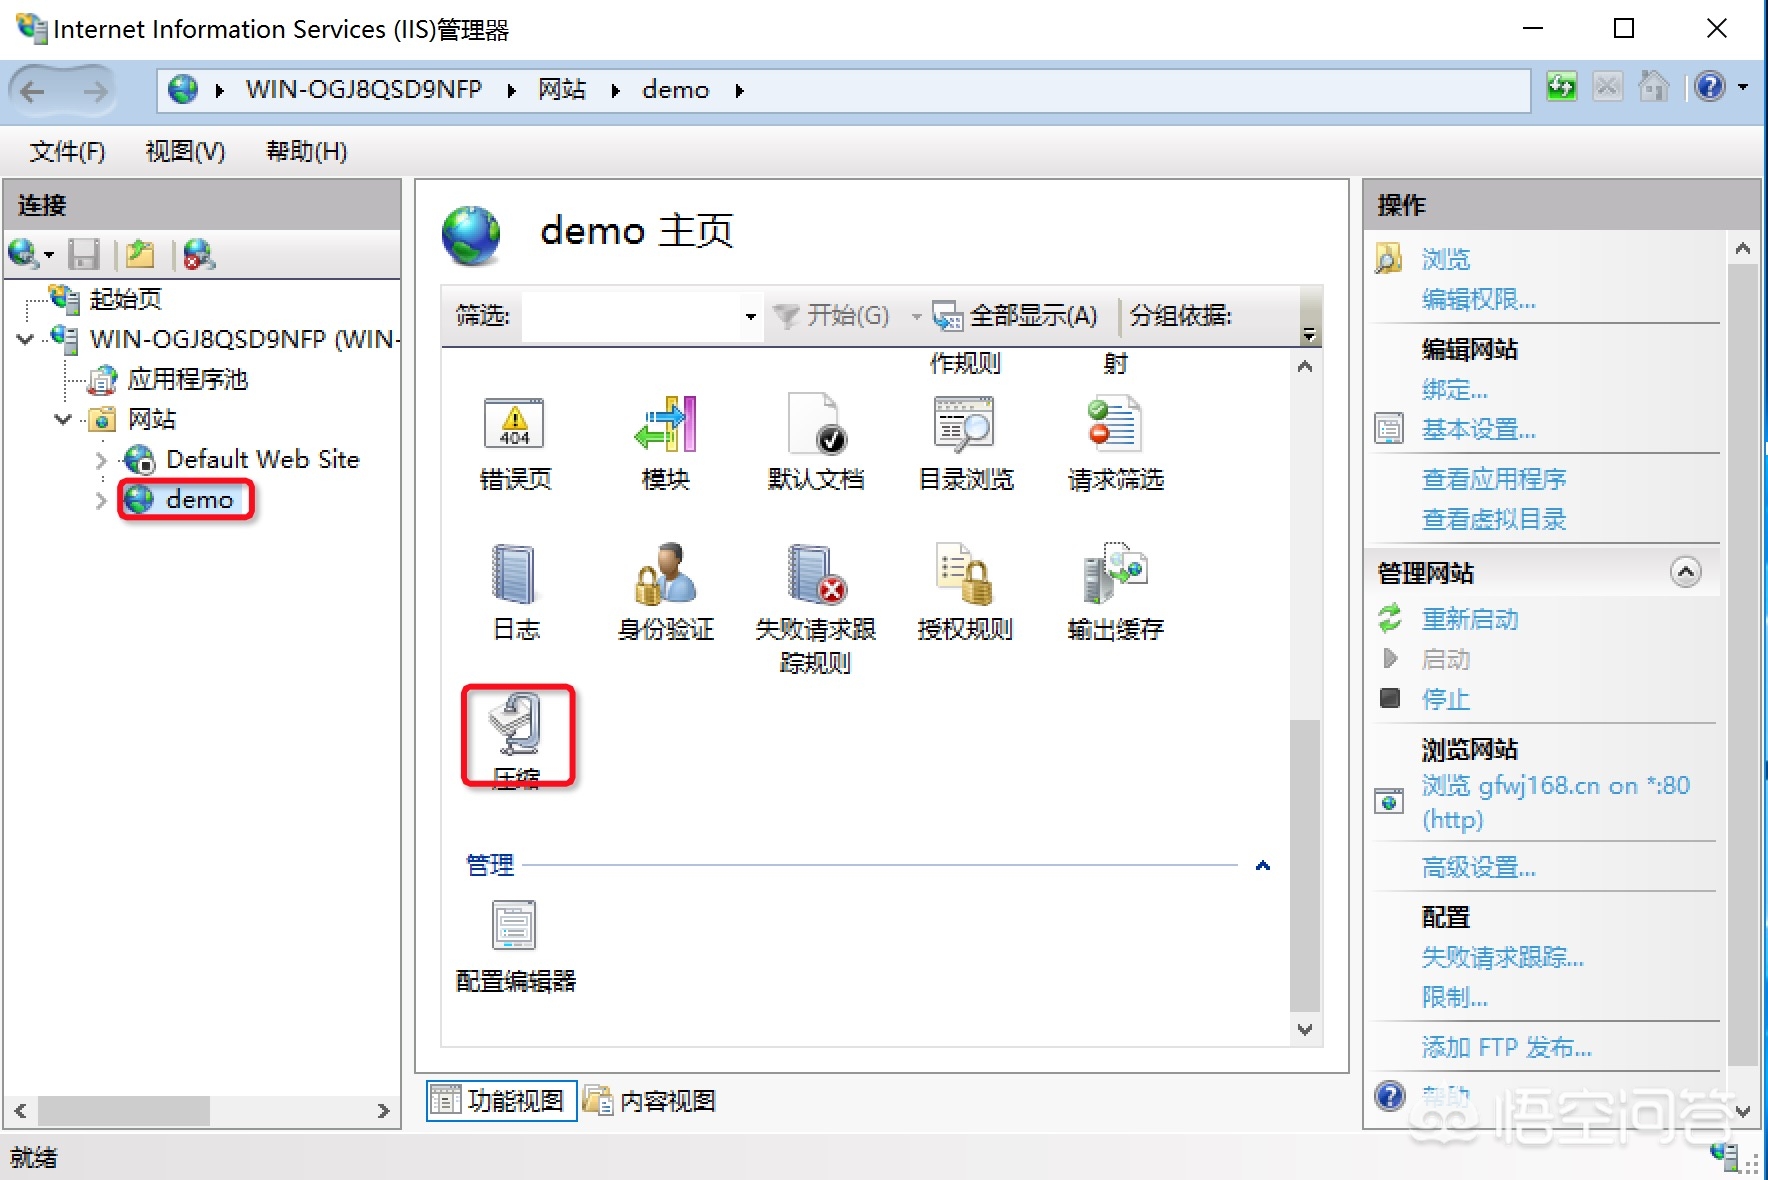Viewport: 1768px width, 1180px height.
Task: Click the filter toolbar overflow arrow
Action: pos(1308,334)
